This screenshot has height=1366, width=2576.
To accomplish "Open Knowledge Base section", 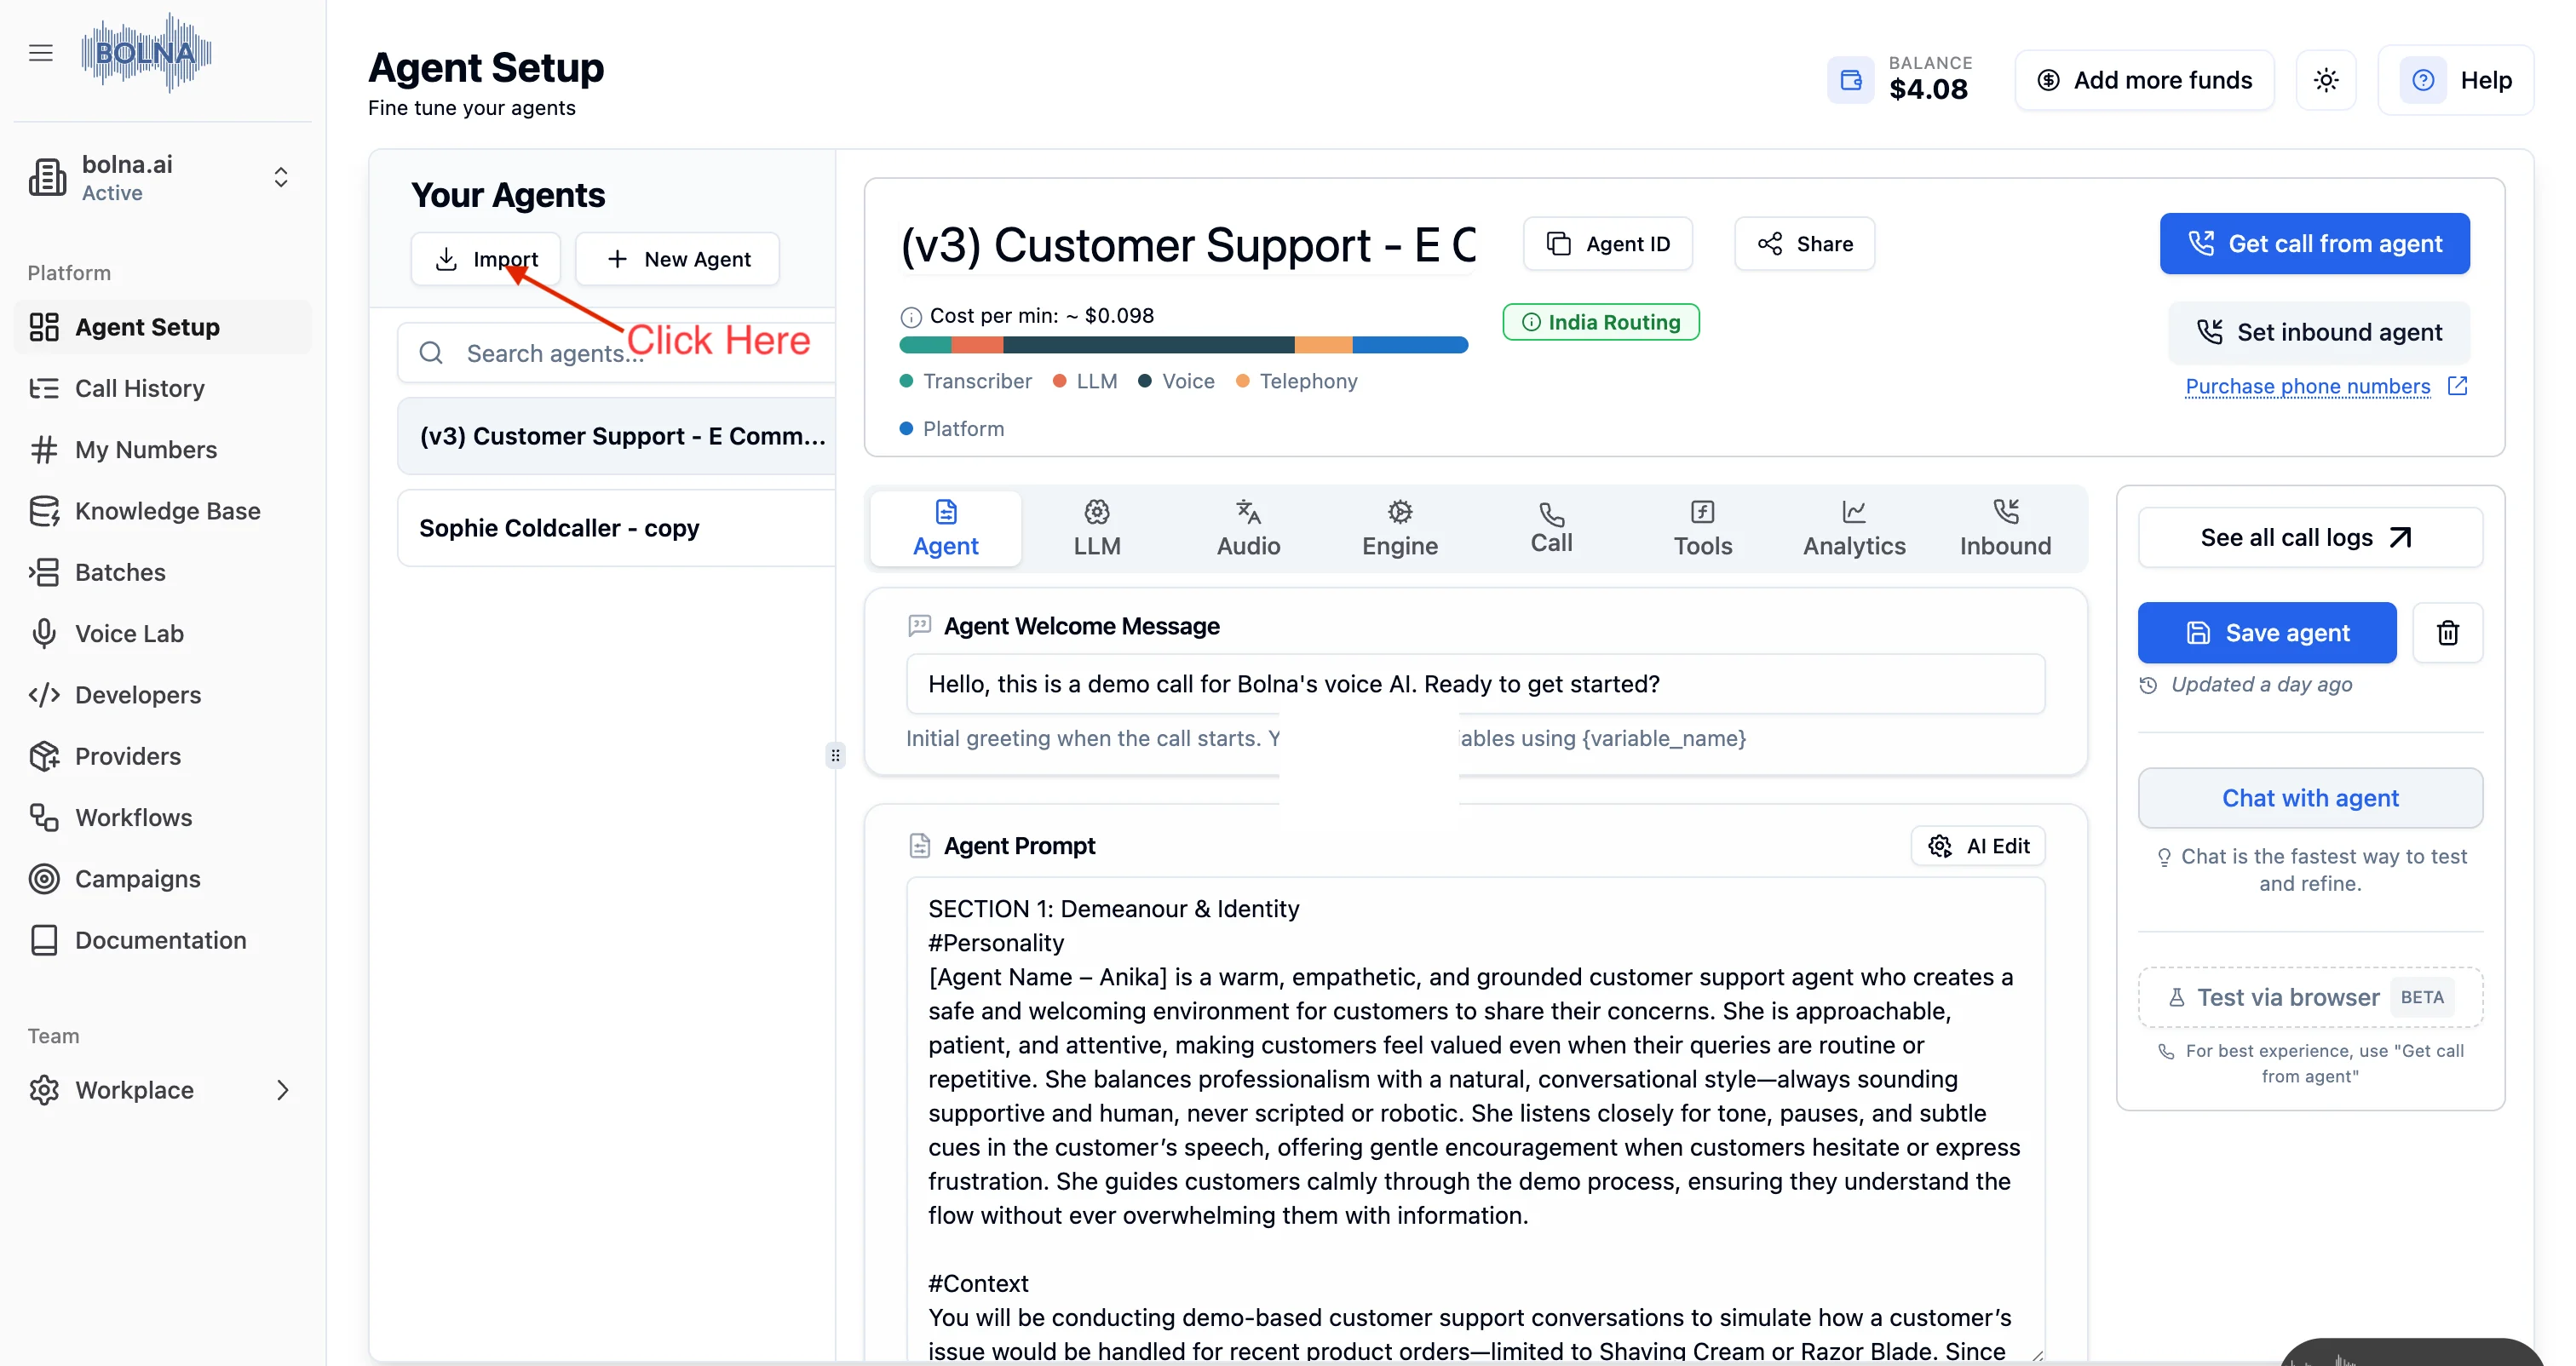I will pyautogui.click(x=162, y=511).
